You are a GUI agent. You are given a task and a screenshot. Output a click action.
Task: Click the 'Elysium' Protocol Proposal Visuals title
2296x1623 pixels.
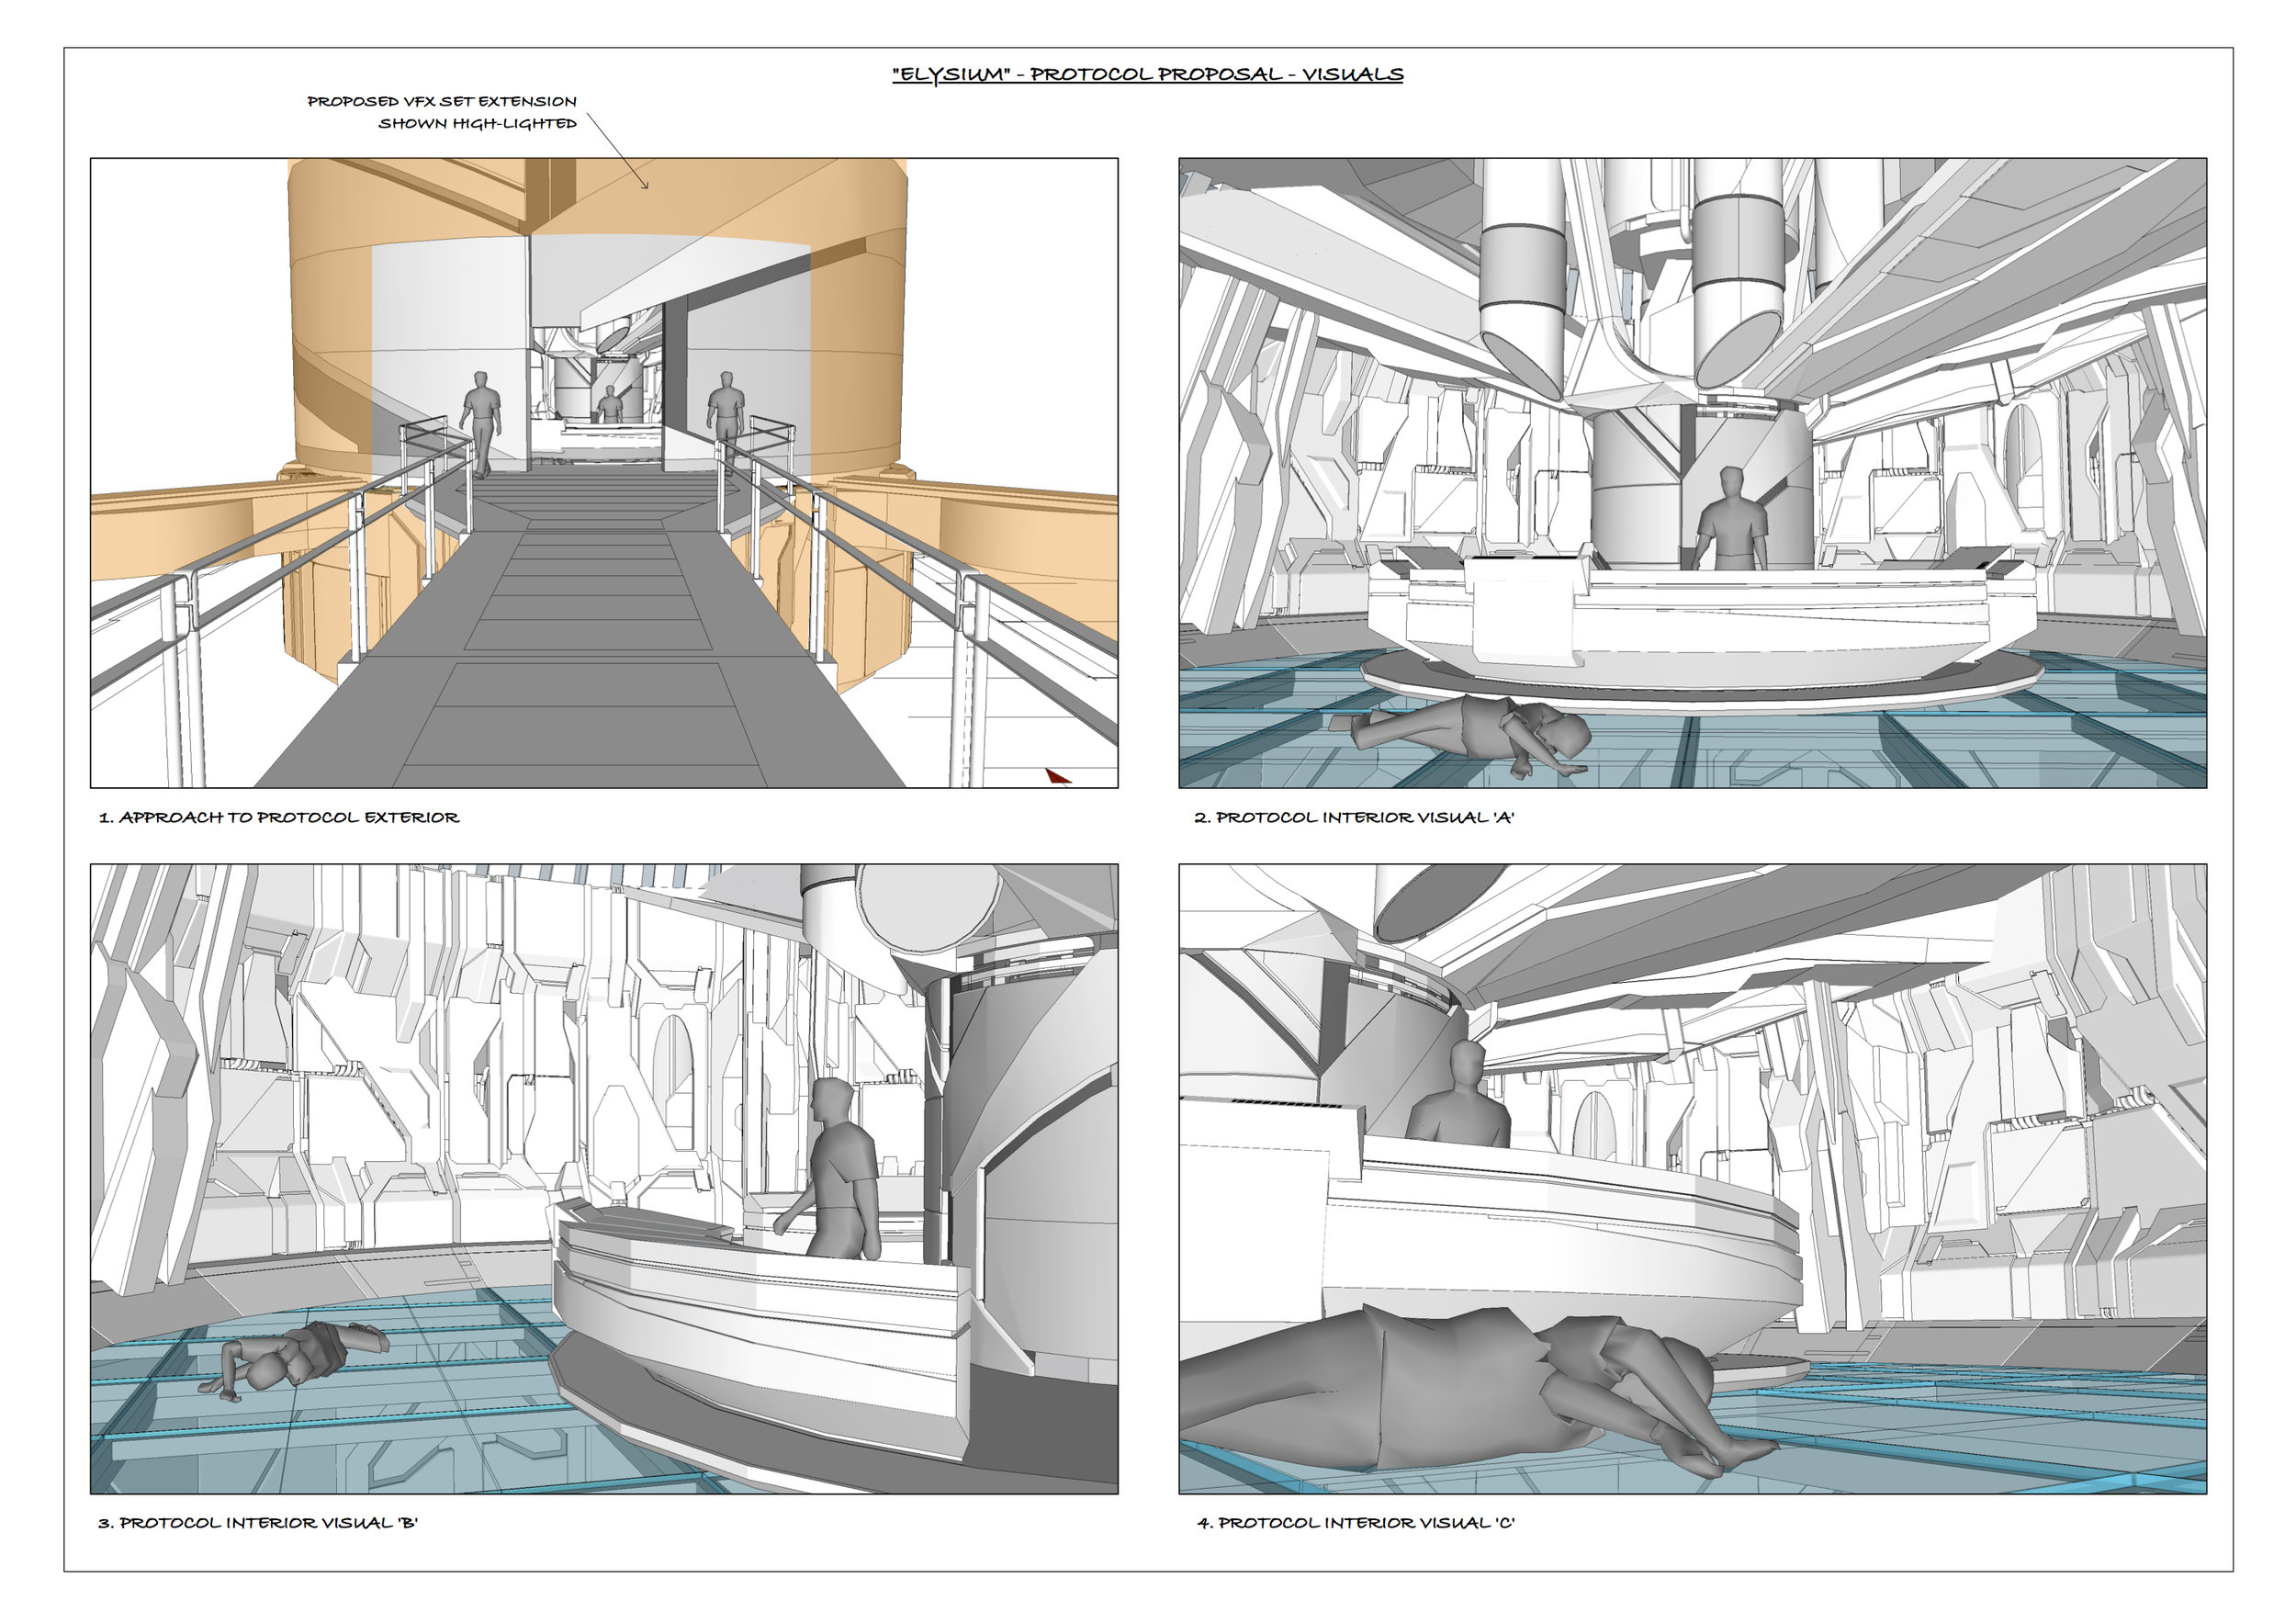(1147, 75)
